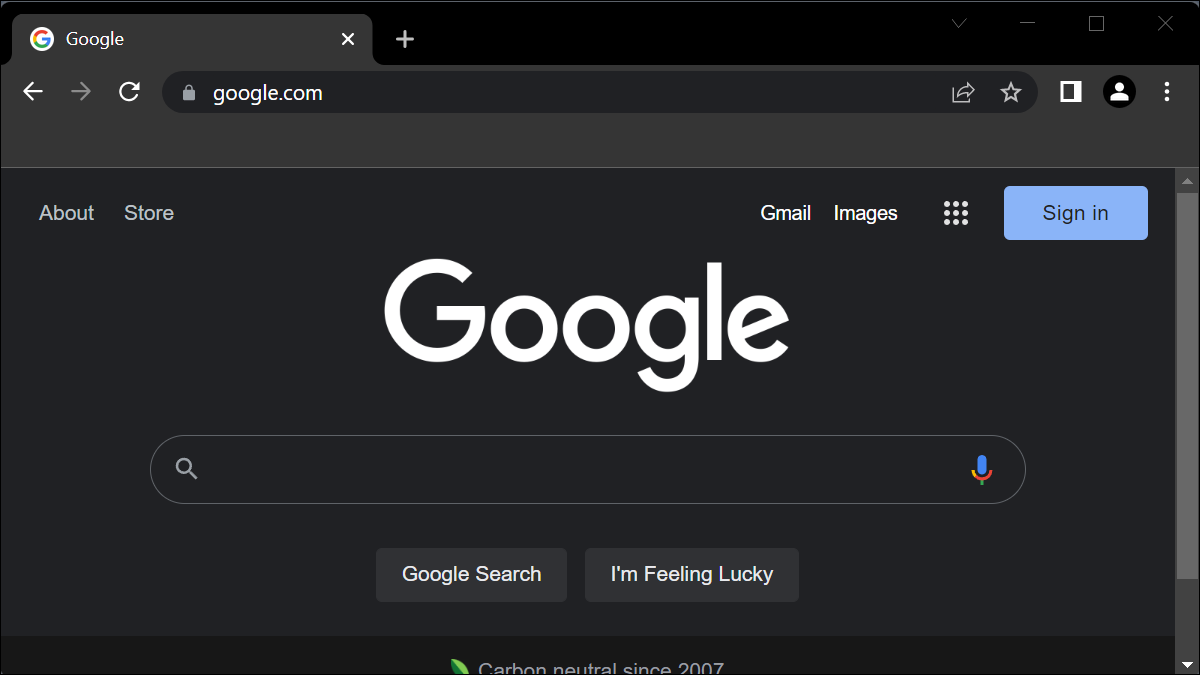Show the Chrome side panel

click(x=1070, y=92)
